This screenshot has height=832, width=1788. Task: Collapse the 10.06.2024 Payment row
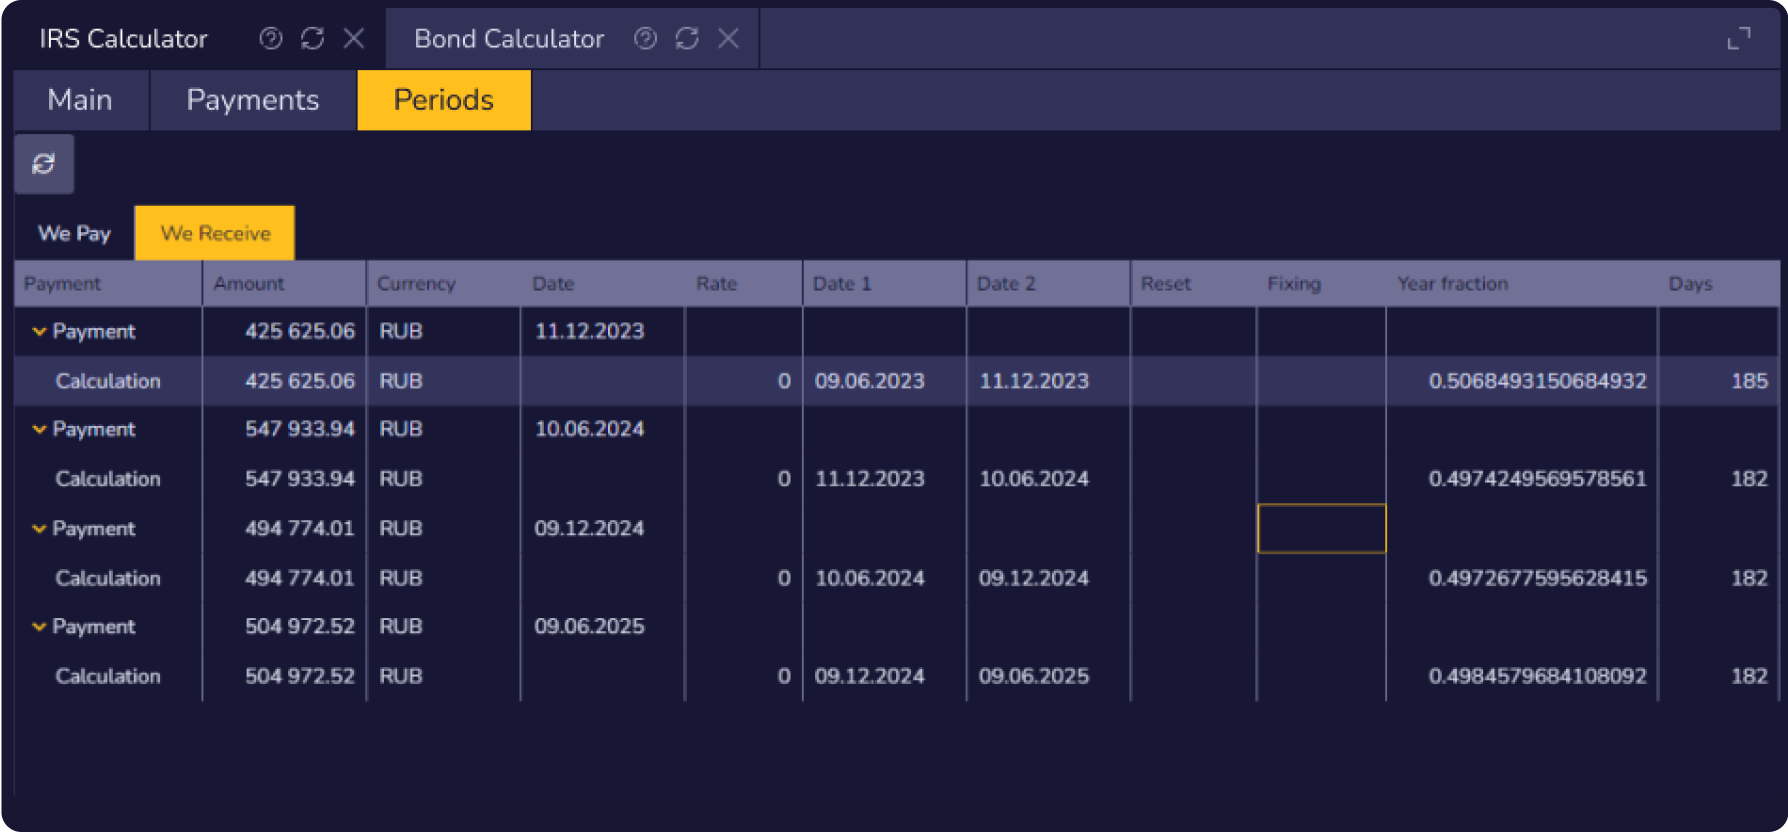[x=39, y=429]
